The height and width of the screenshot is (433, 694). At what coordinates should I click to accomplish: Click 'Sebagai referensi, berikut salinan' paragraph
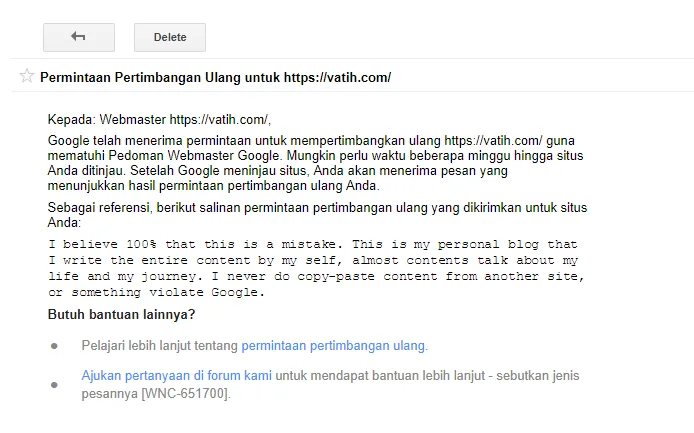click(x=317, y=215)
